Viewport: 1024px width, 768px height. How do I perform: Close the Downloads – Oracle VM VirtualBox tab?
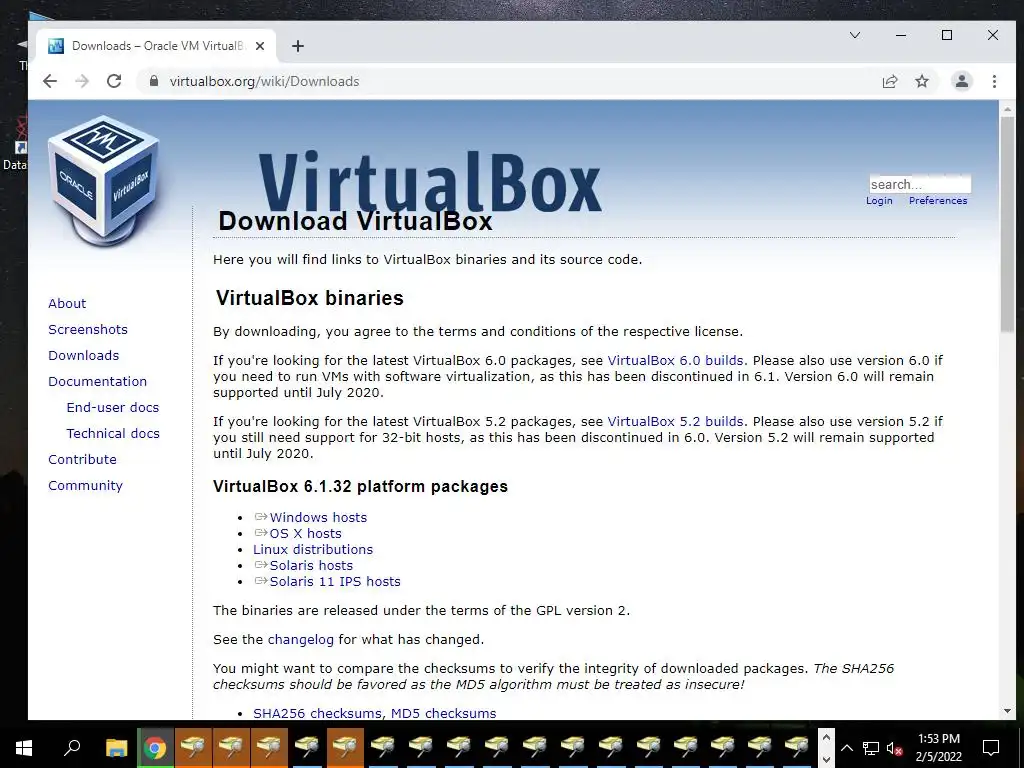pos(260,46)
